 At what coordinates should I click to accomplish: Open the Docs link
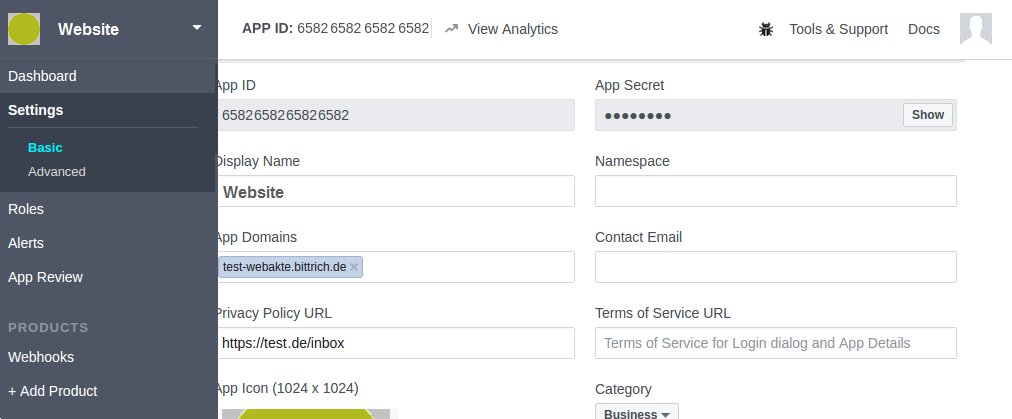coord(924,29)
